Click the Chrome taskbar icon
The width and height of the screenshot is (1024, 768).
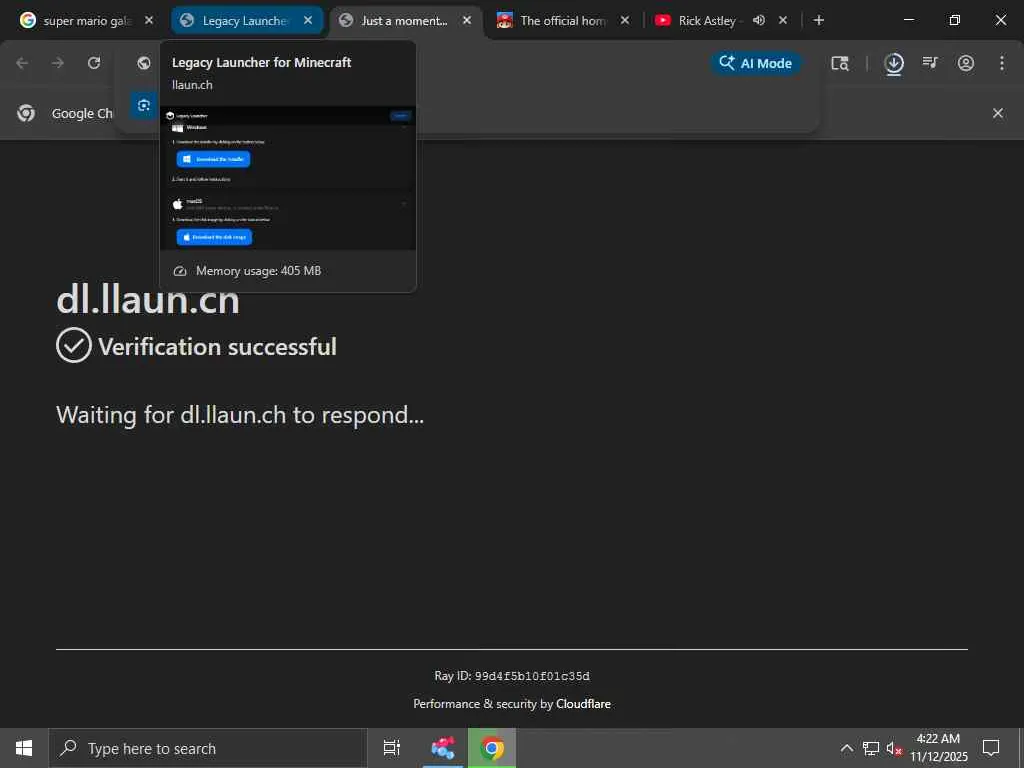click(492, 748)
